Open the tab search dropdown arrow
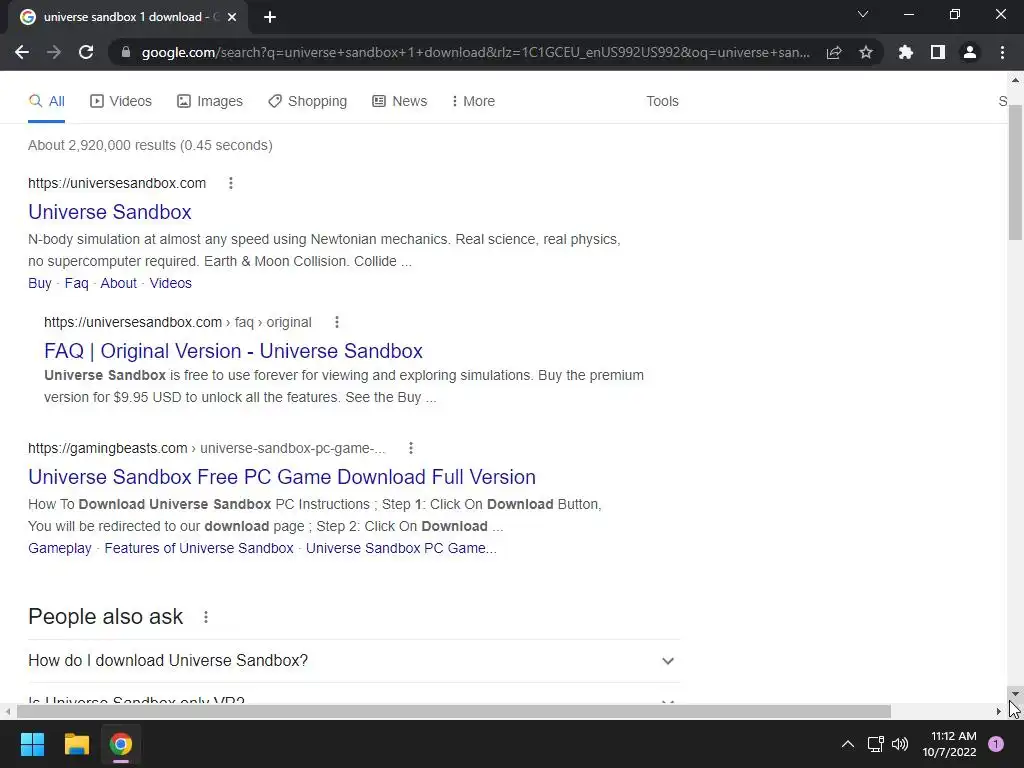Screen dimensions: 1024x768 pos(863,14)
